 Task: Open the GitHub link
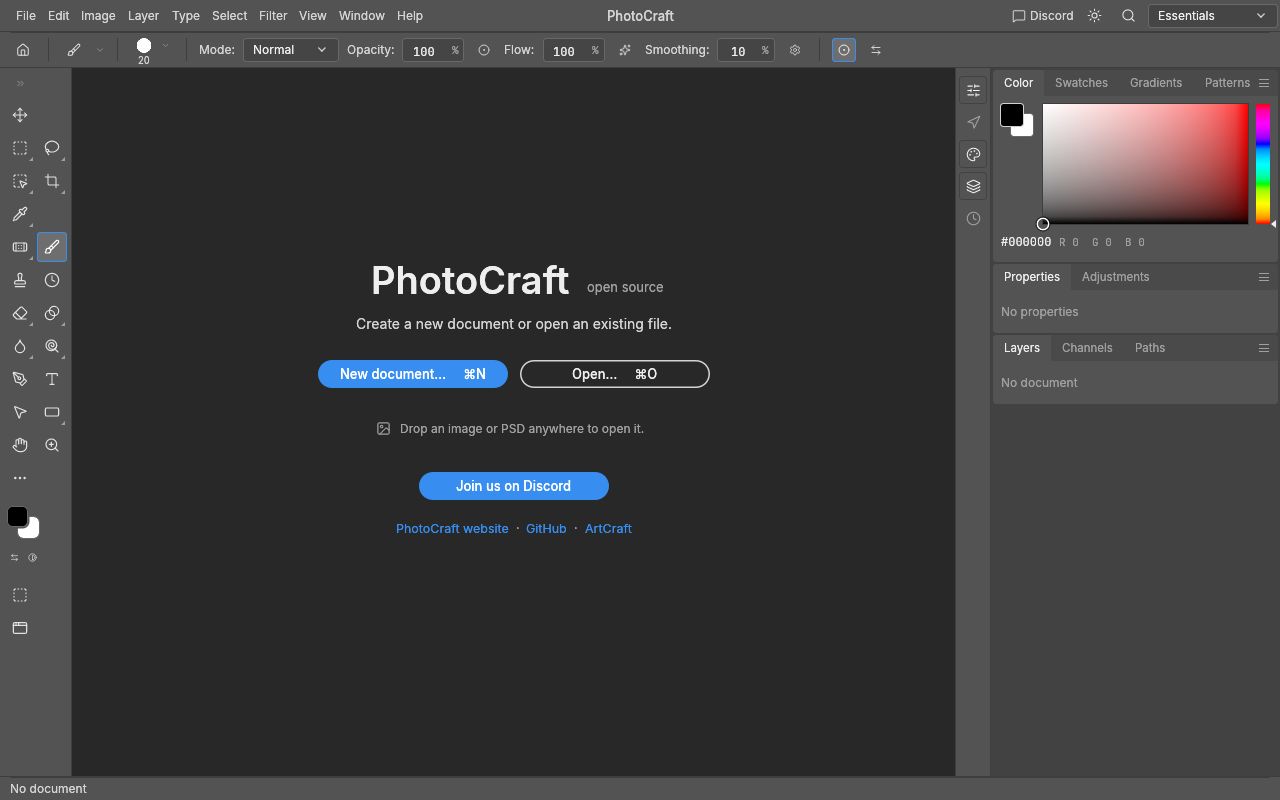pyautogui.click(x=546, y=528)
